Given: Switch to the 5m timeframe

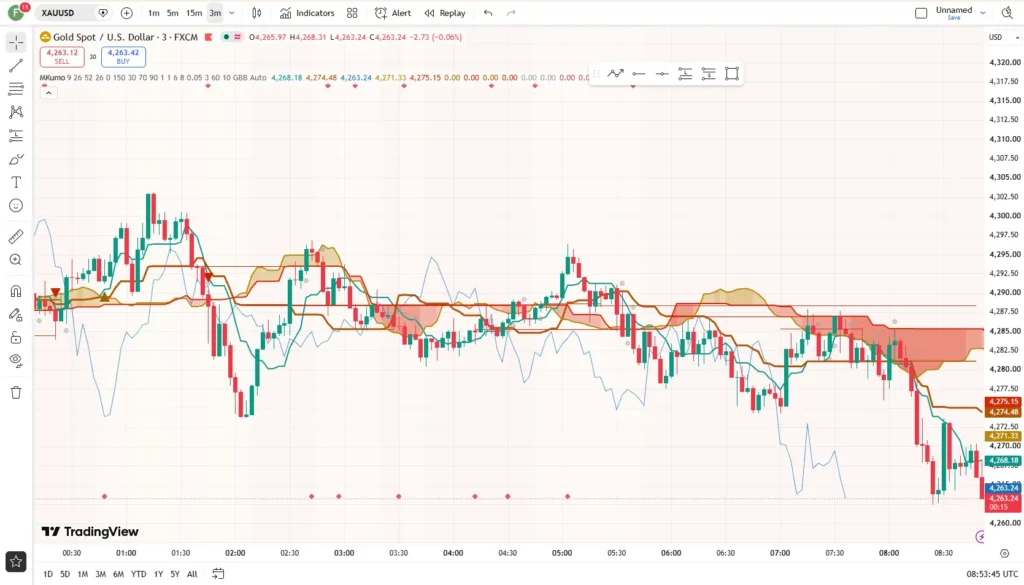Looking at the screenshot, I should 172,13.
